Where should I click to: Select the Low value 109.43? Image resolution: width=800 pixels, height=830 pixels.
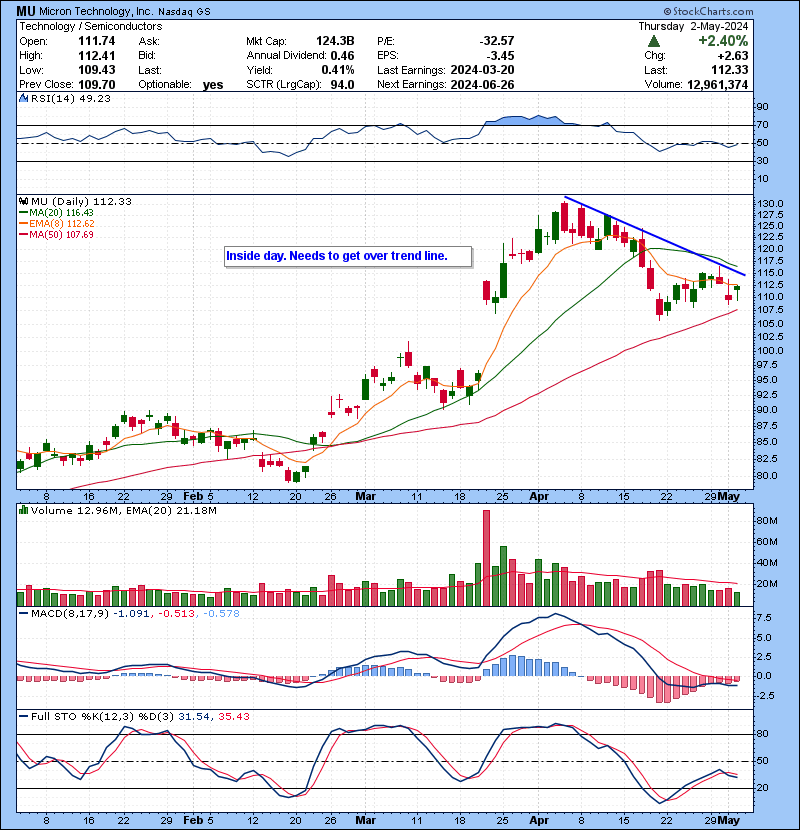point(97,70)
